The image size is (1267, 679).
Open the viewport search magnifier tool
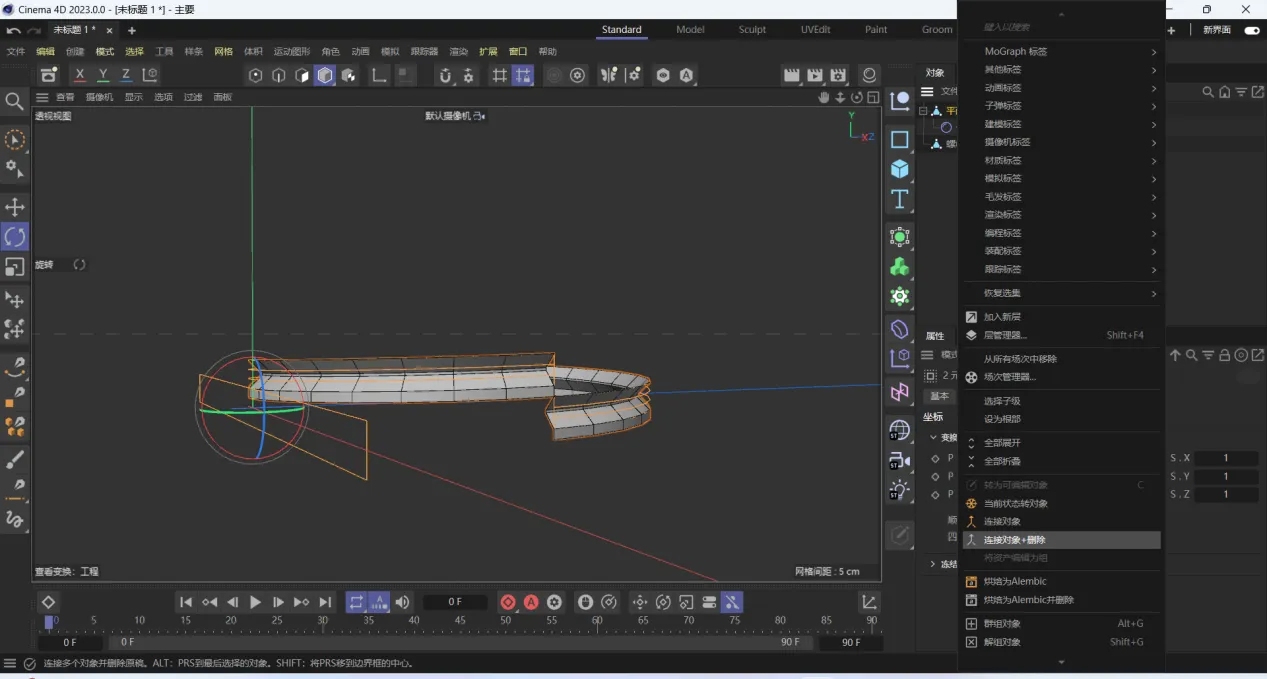tap(14, 101)
